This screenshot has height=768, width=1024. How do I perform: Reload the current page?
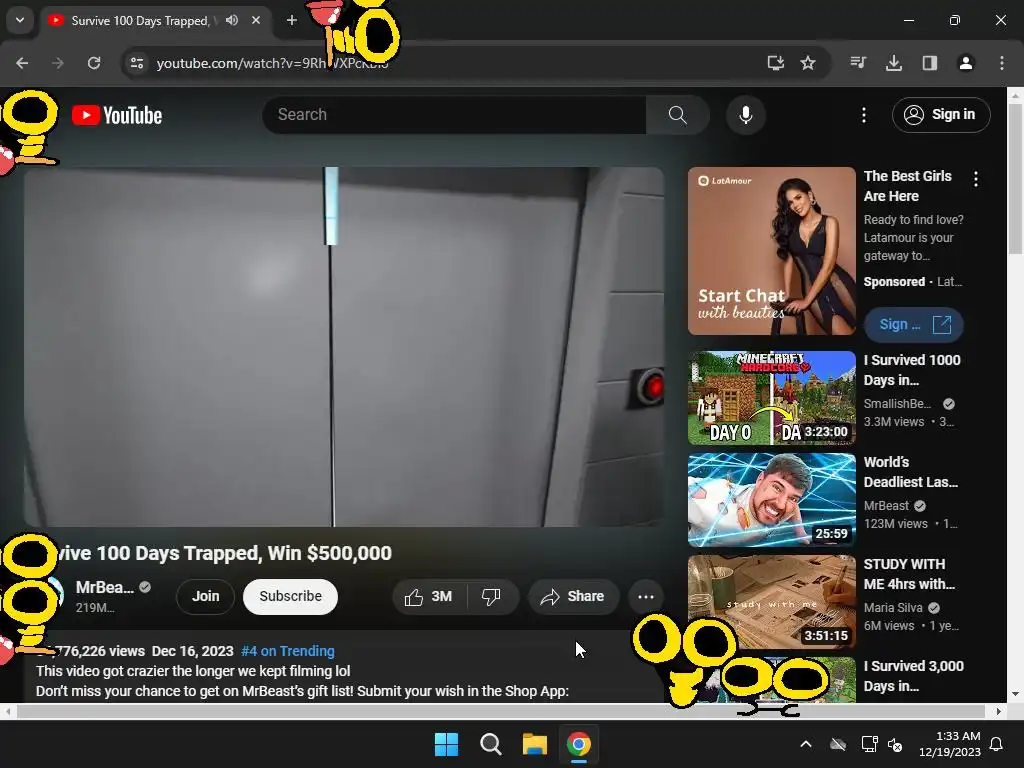[94, 63]
